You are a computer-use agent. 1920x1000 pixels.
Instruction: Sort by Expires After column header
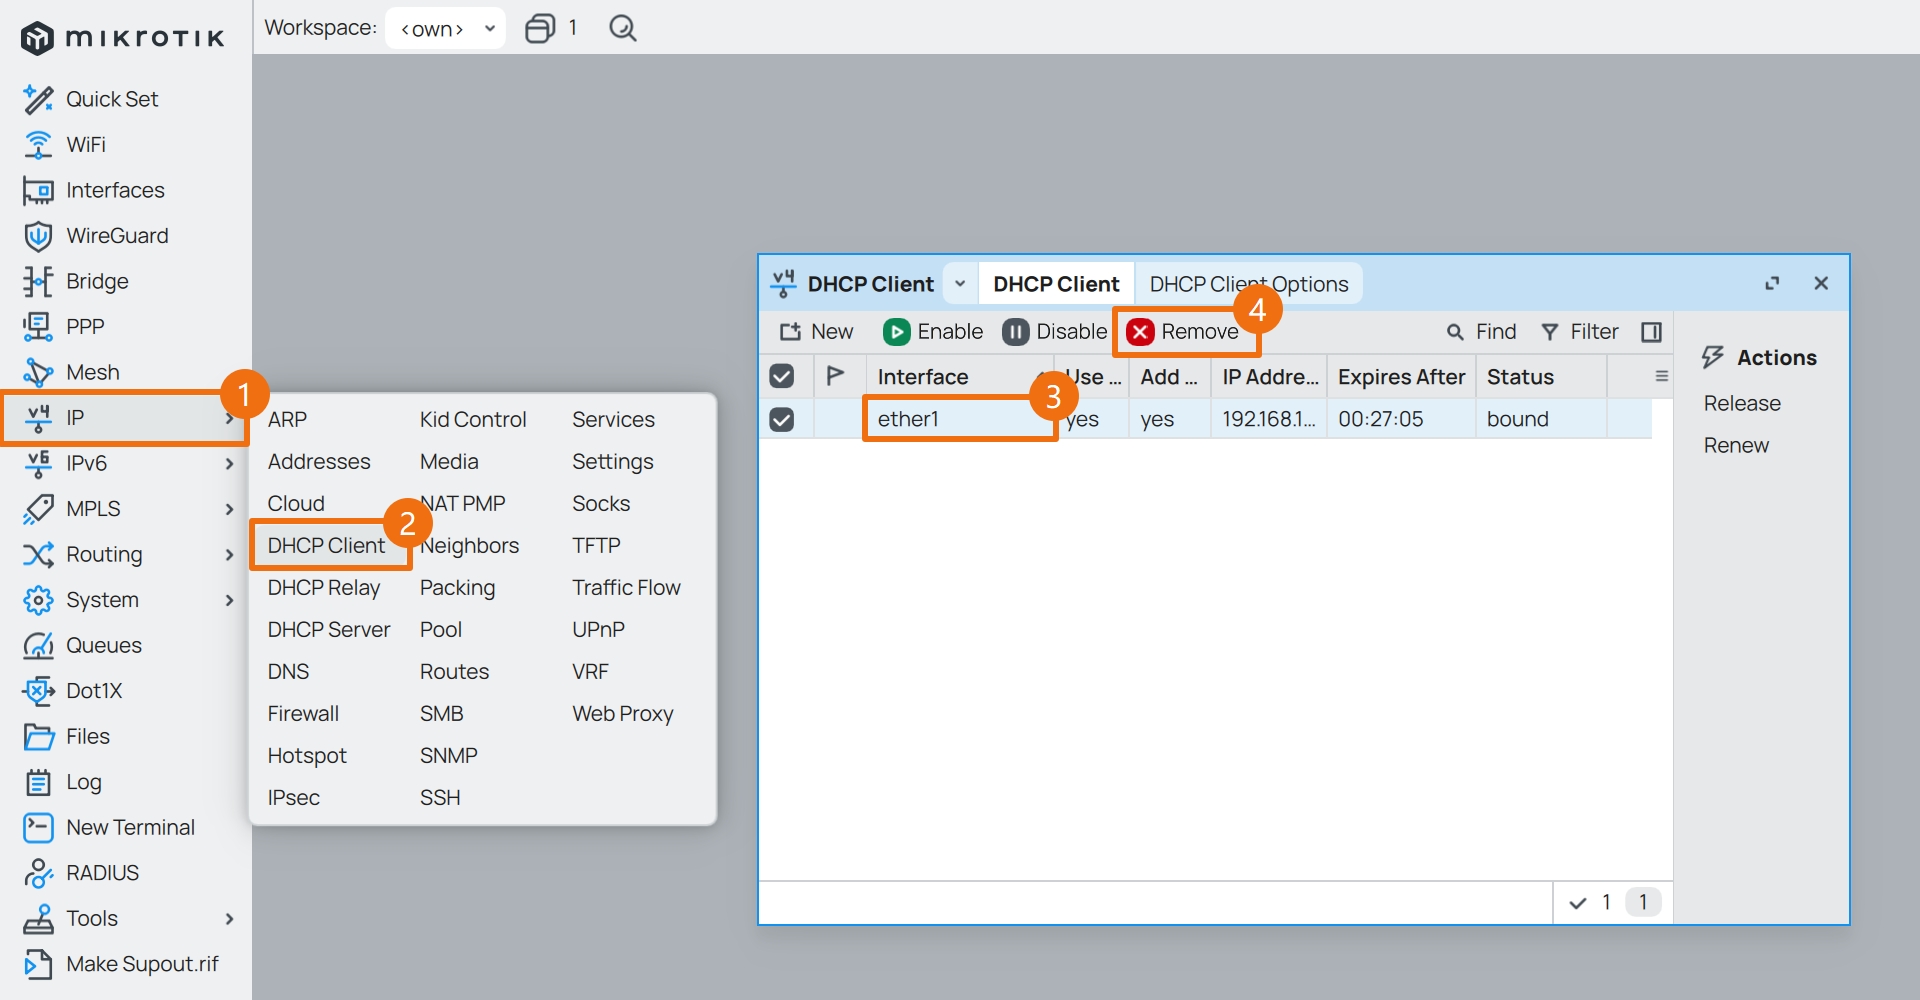coord(1401,377)
